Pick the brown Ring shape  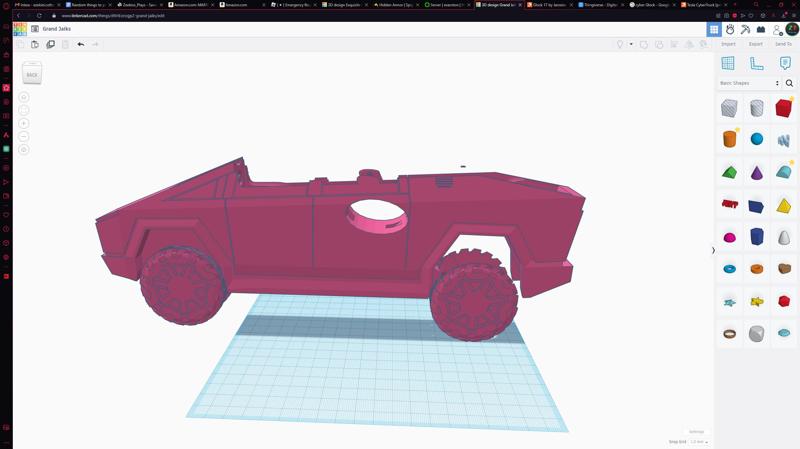pos(730,334)
